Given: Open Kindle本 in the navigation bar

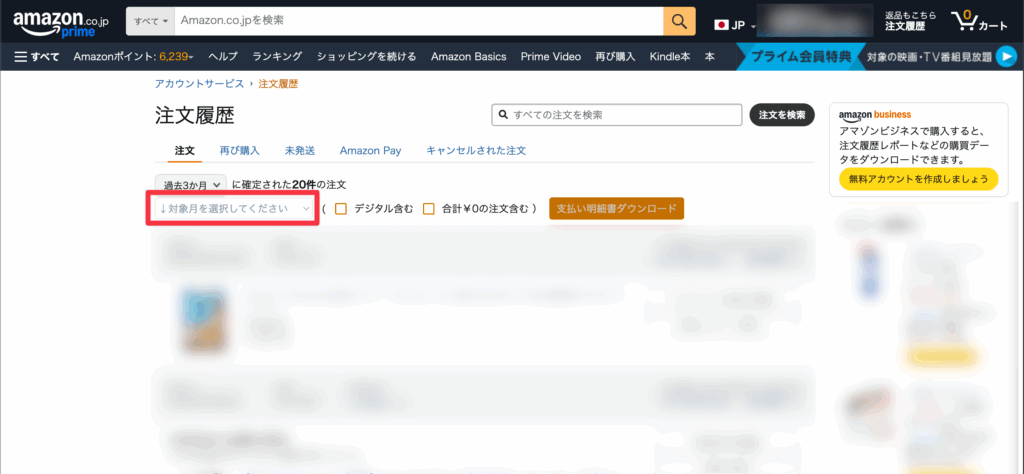Looking at the screenshot, I should pos(669,57).
